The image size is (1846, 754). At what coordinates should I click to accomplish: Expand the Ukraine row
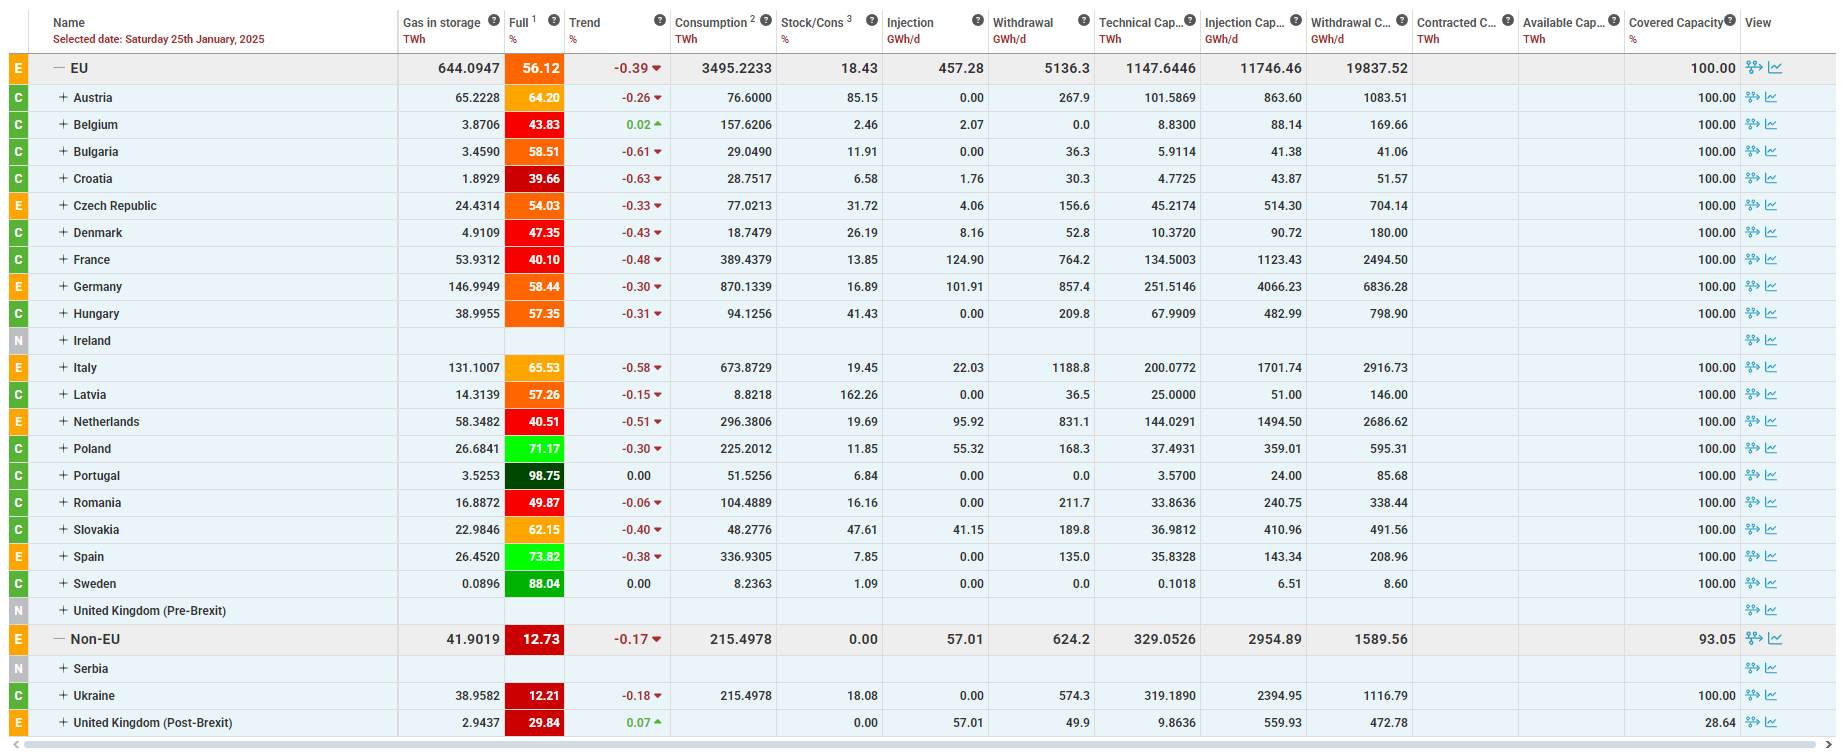pyautogui.click(x=63, y=696)
